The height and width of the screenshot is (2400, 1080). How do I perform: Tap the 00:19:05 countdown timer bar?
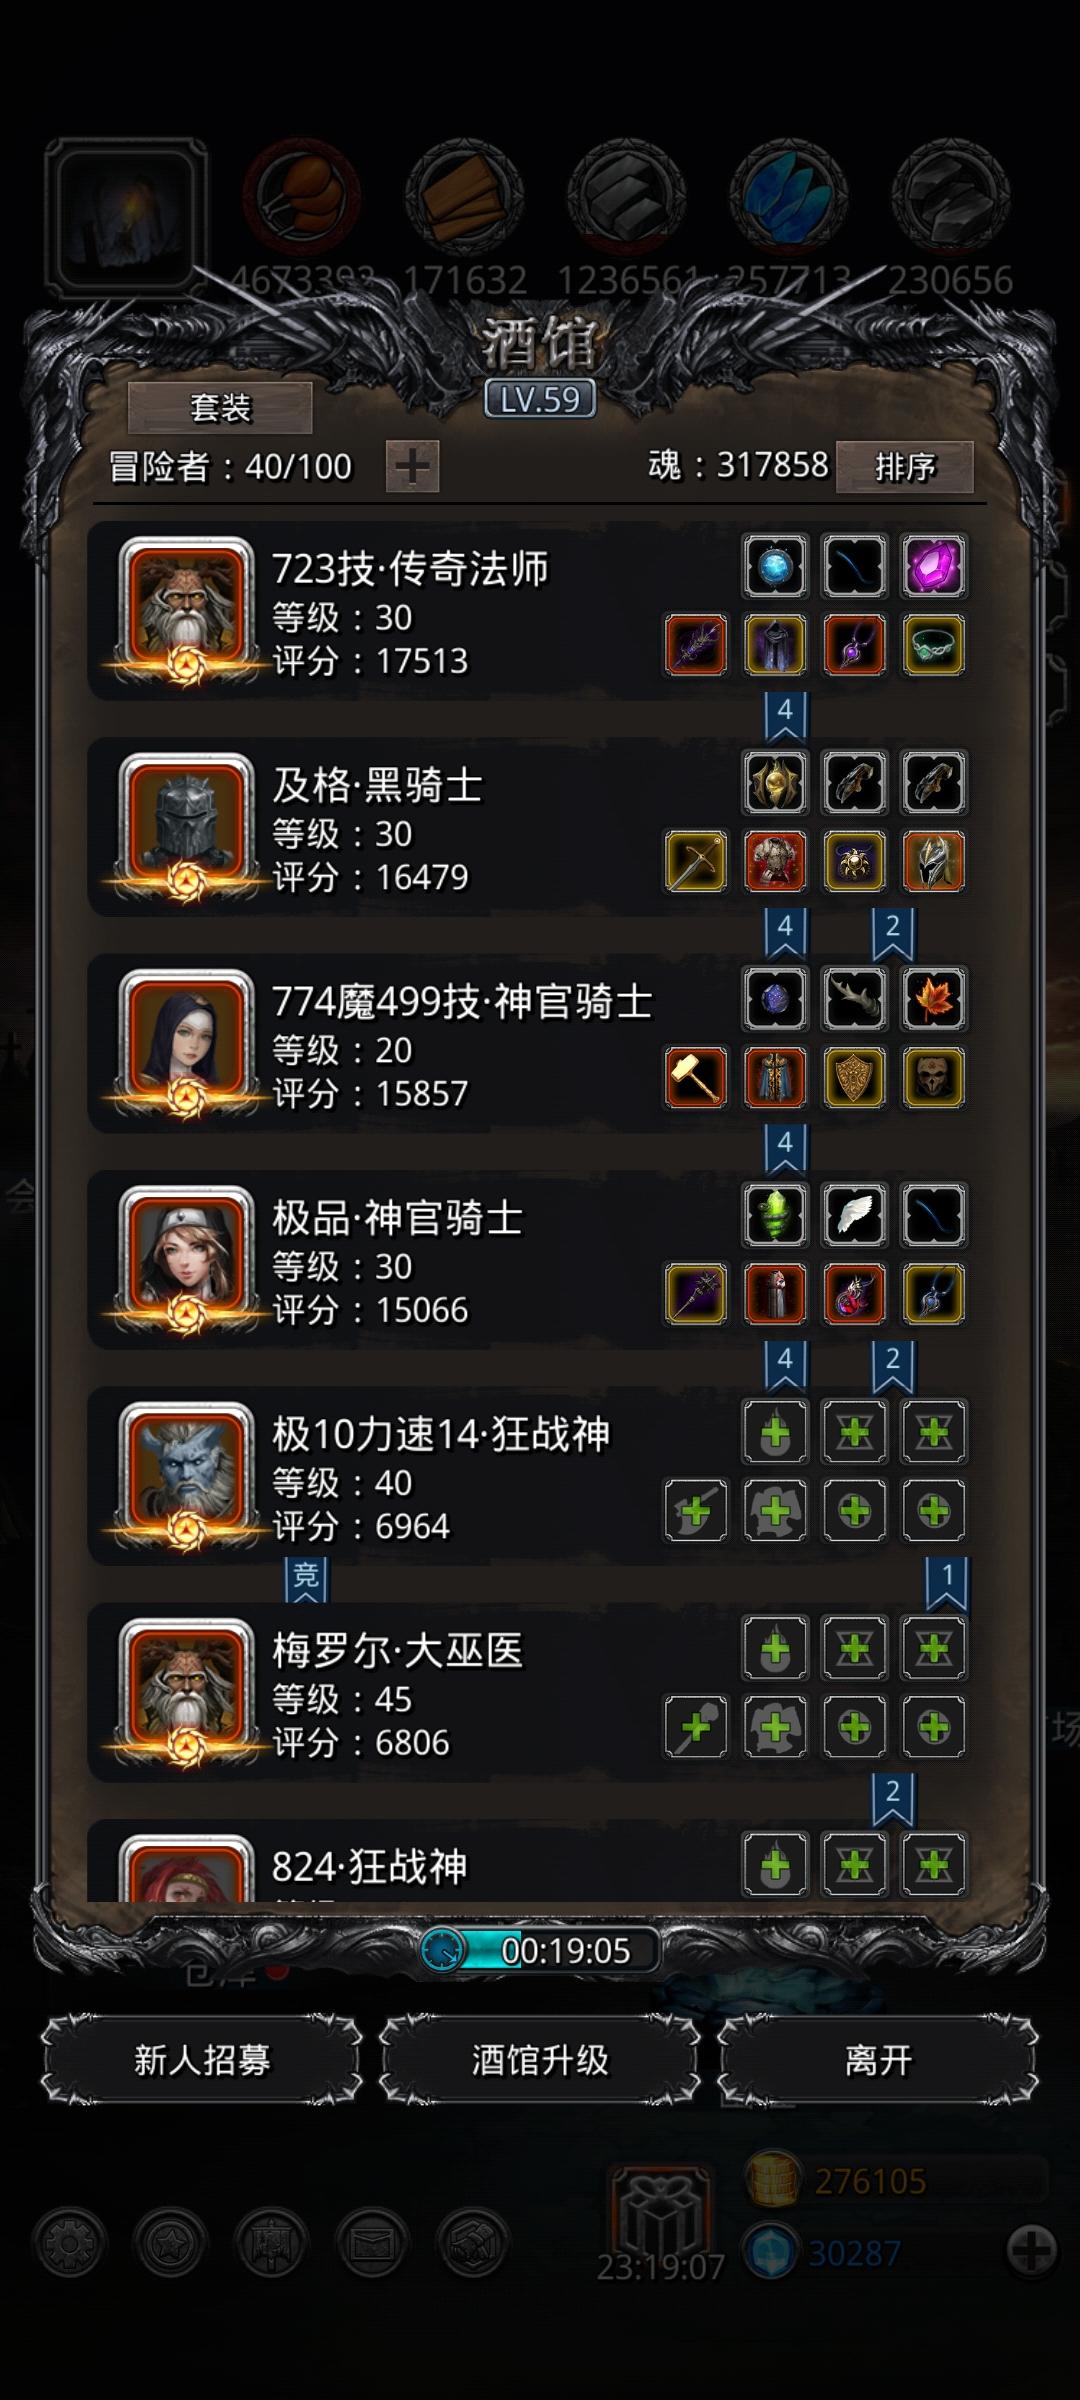(540, 1950)
